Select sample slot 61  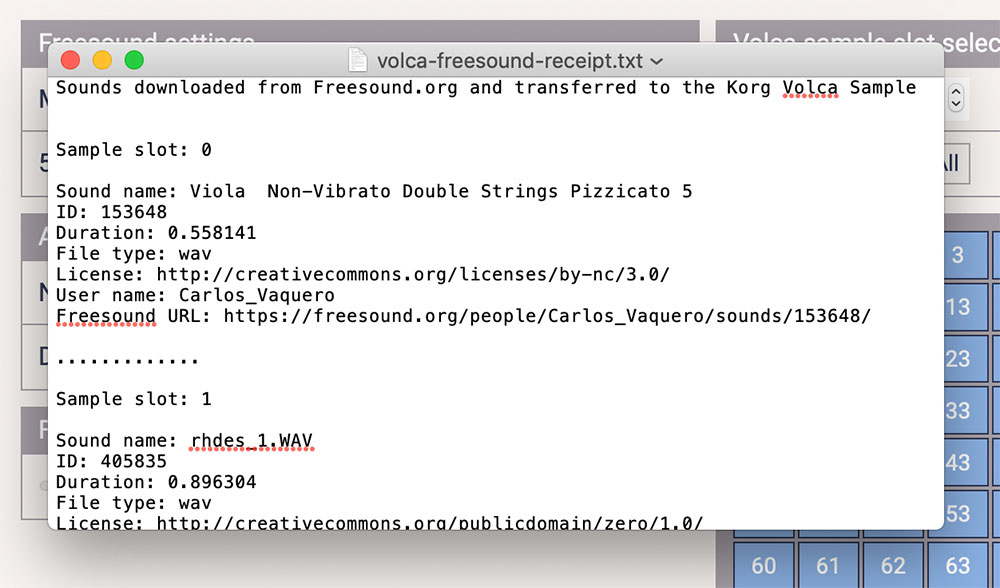(828, 565)
